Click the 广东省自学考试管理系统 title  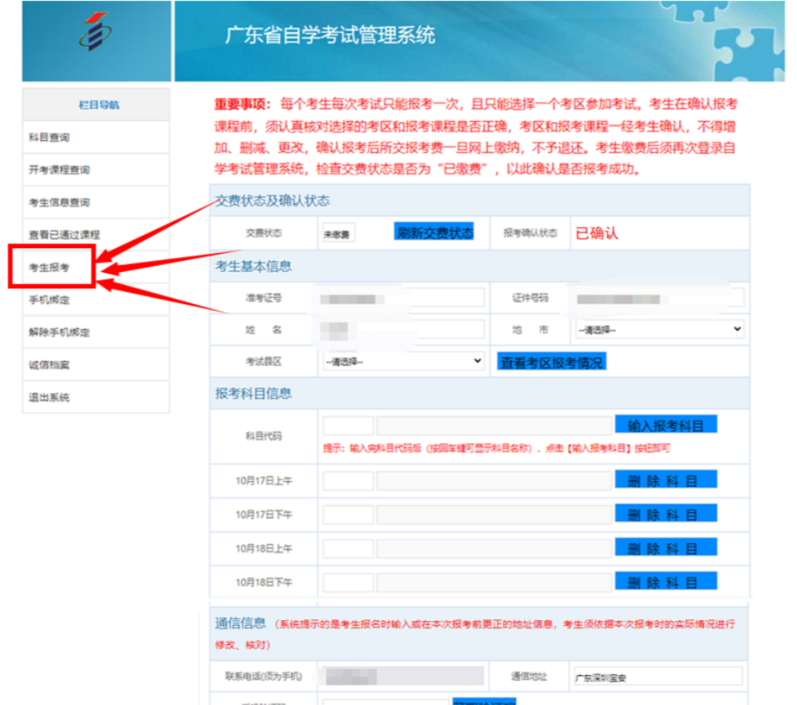[x=330, y=35]
